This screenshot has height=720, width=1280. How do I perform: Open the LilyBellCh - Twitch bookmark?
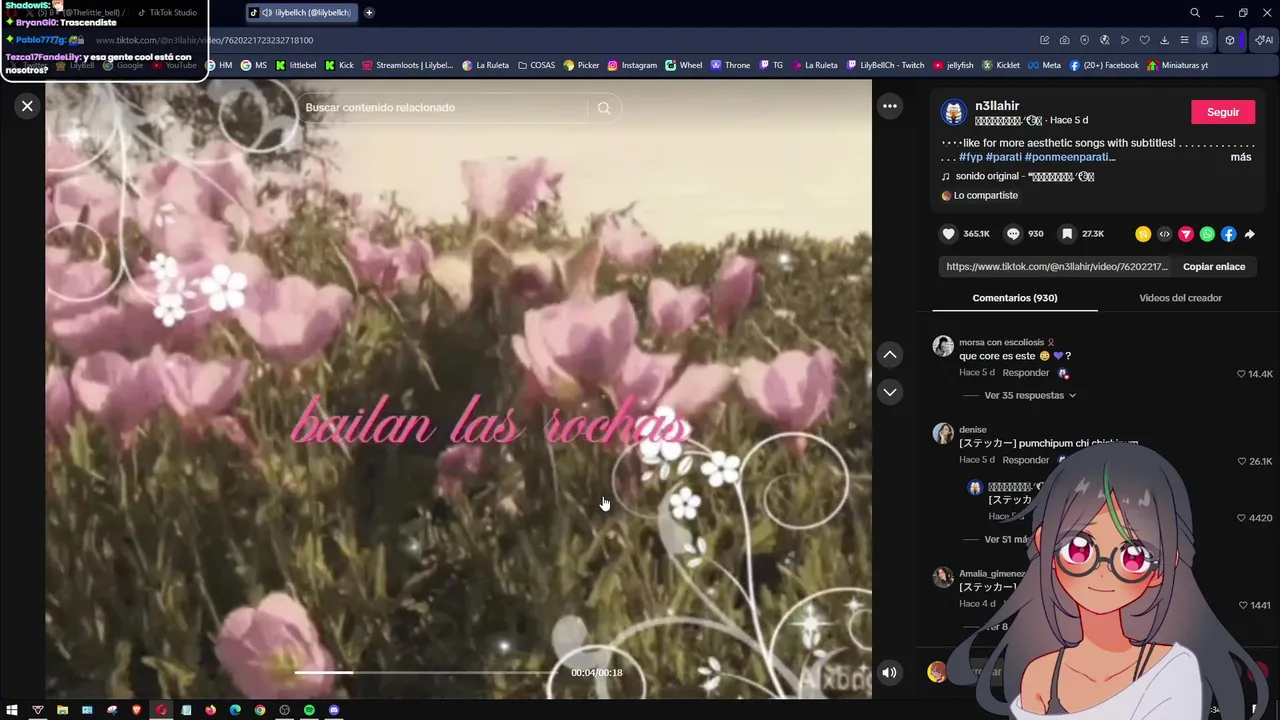[885, 65]
